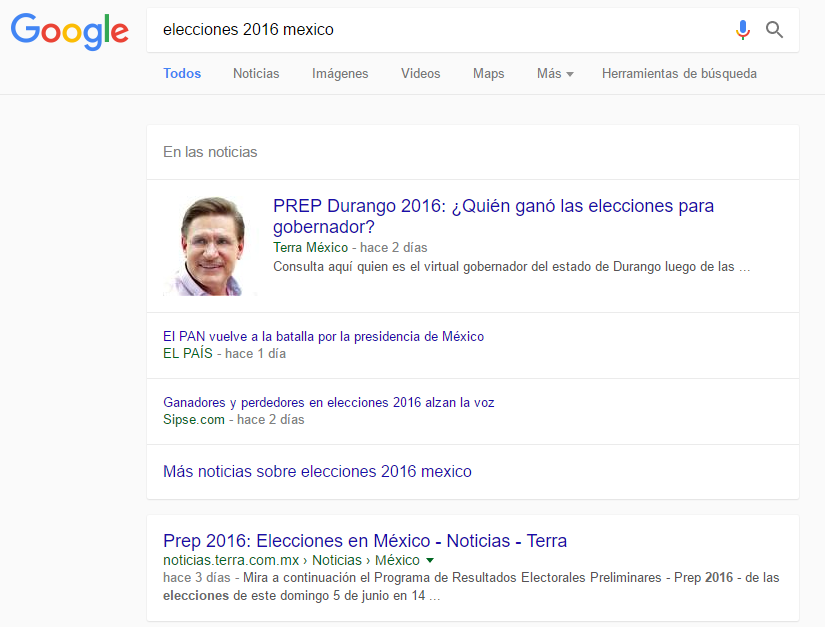This screenshot has width=825, height=627.
Task: Open the Imágenes tab
Action: pos(340,74)
